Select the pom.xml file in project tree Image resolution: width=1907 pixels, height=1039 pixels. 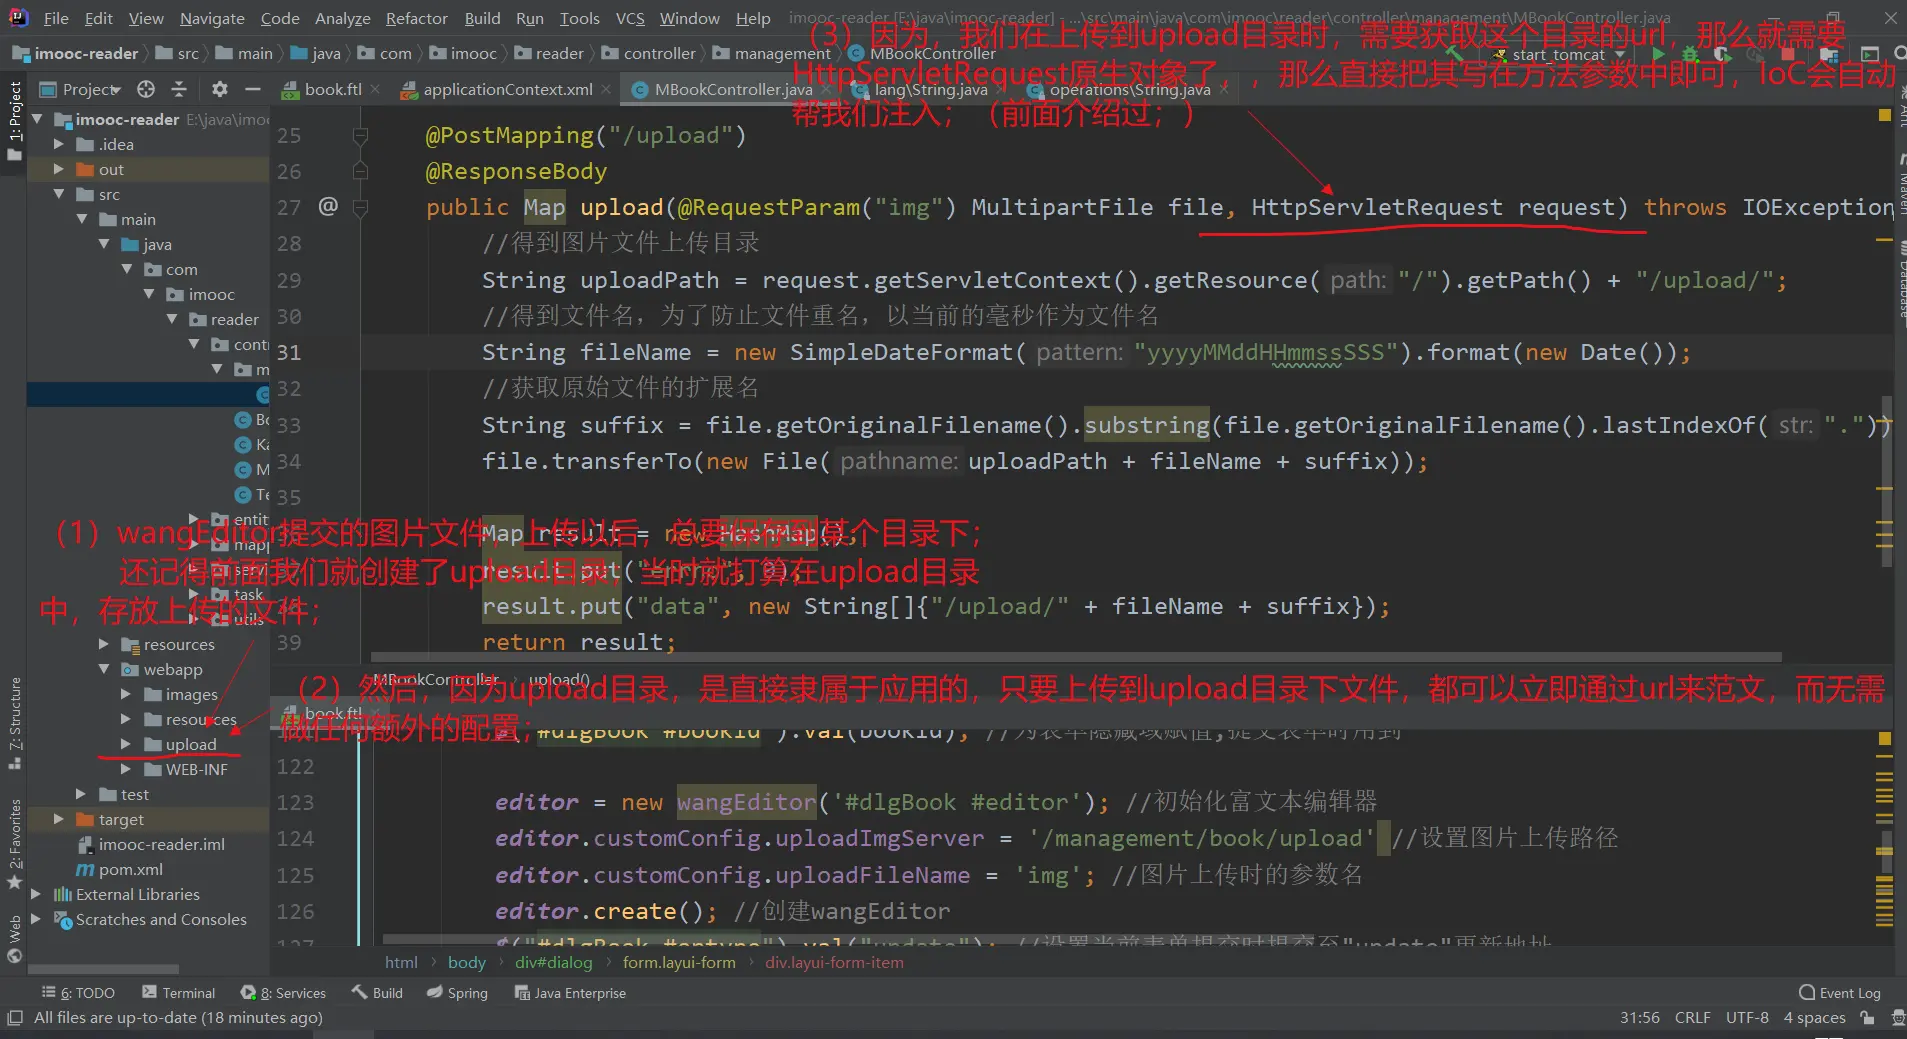click(x=130, y=869)
